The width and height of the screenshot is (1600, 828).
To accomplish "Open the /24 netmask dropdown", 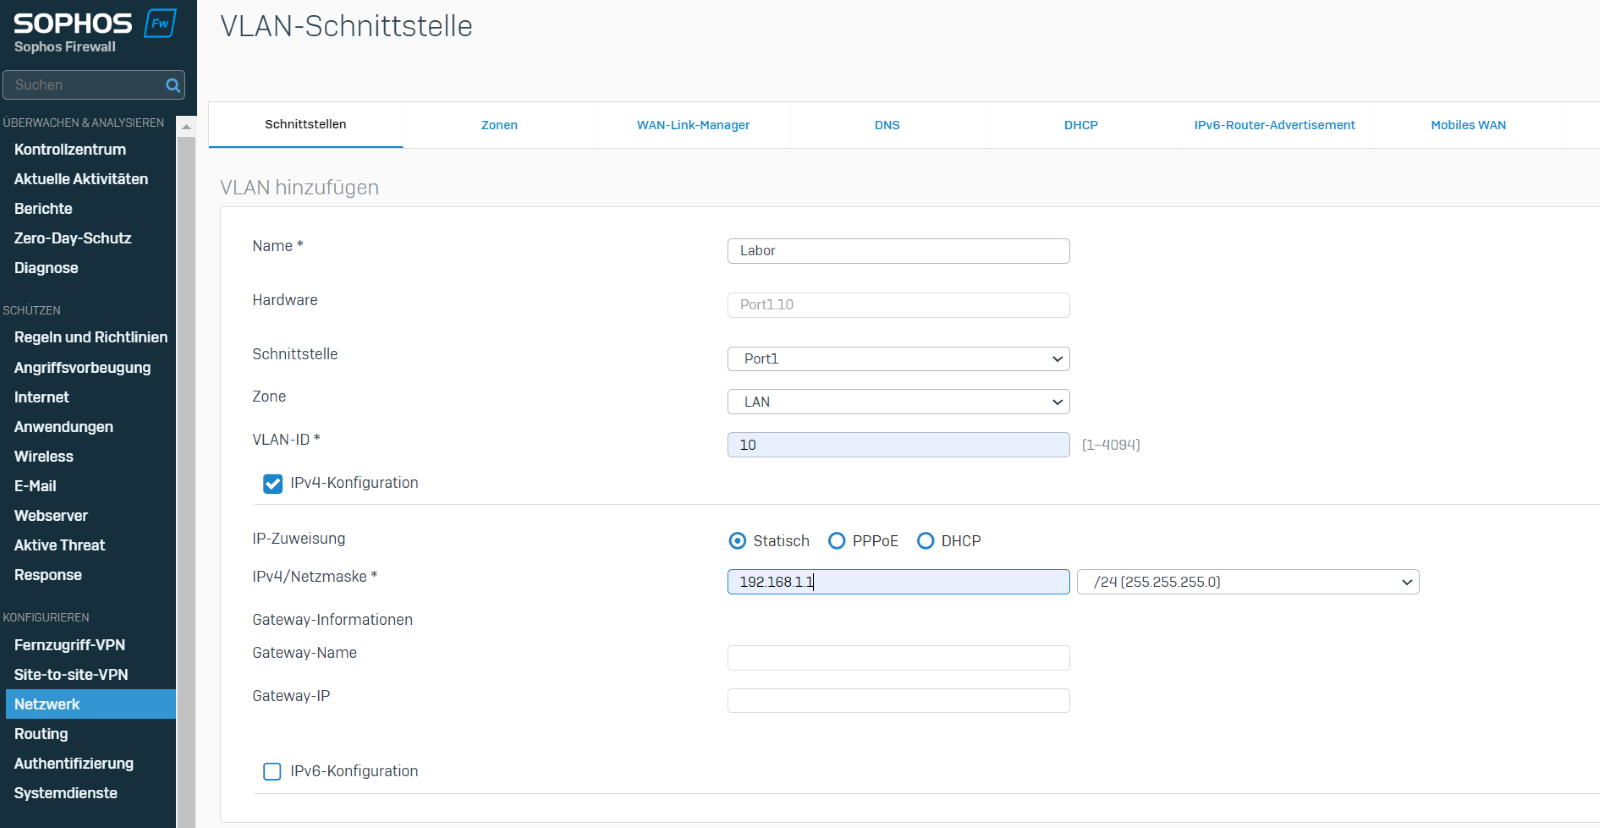I will tap(1247, 582).
